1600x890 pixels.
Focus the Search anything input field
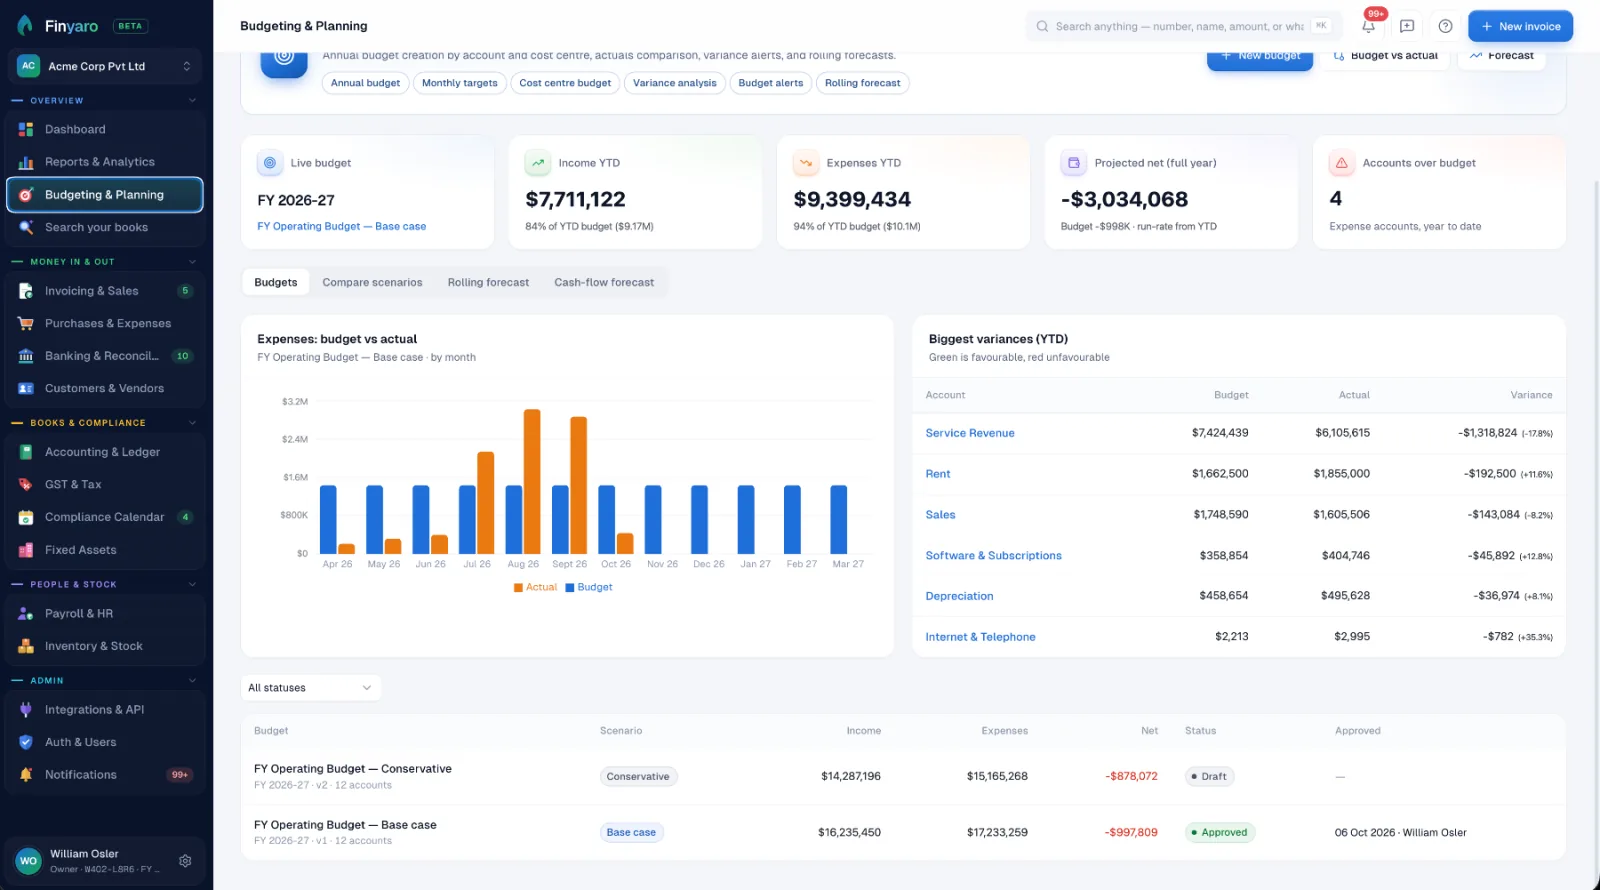1183,26
